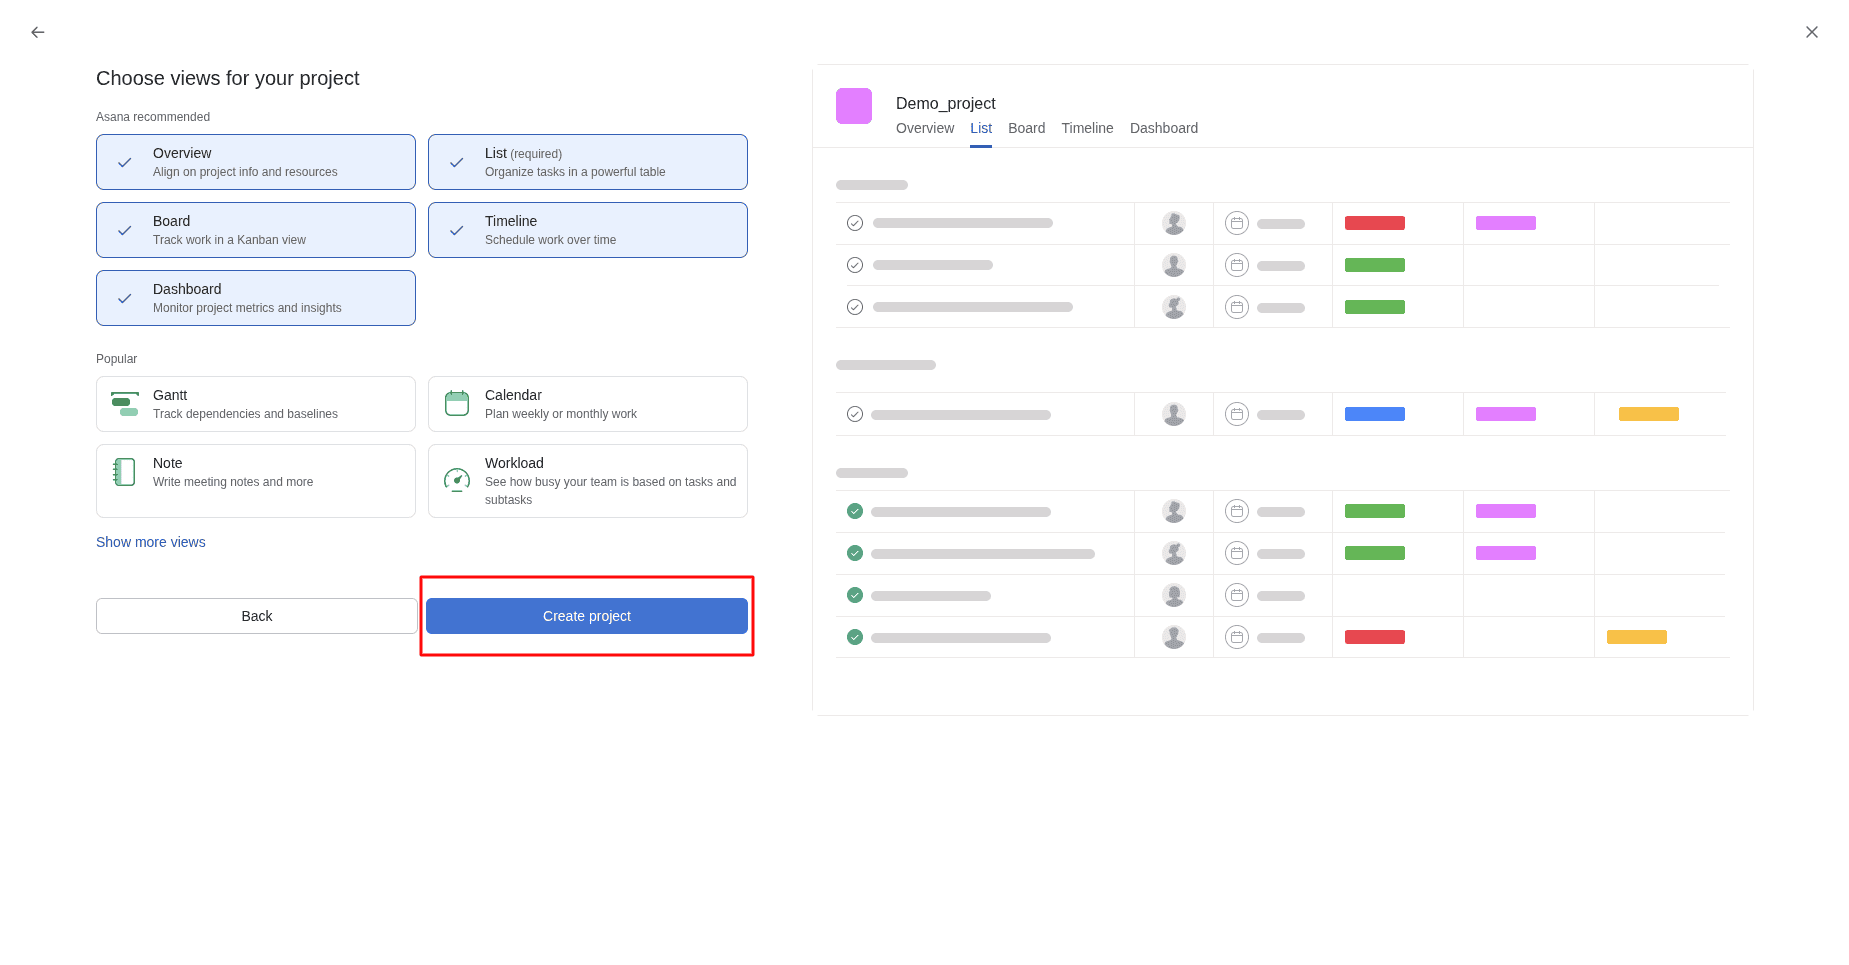Image resolution: width=1849 pixels, height=965 pixels.
Task: Click Create project button
Action: coord(587,616)
